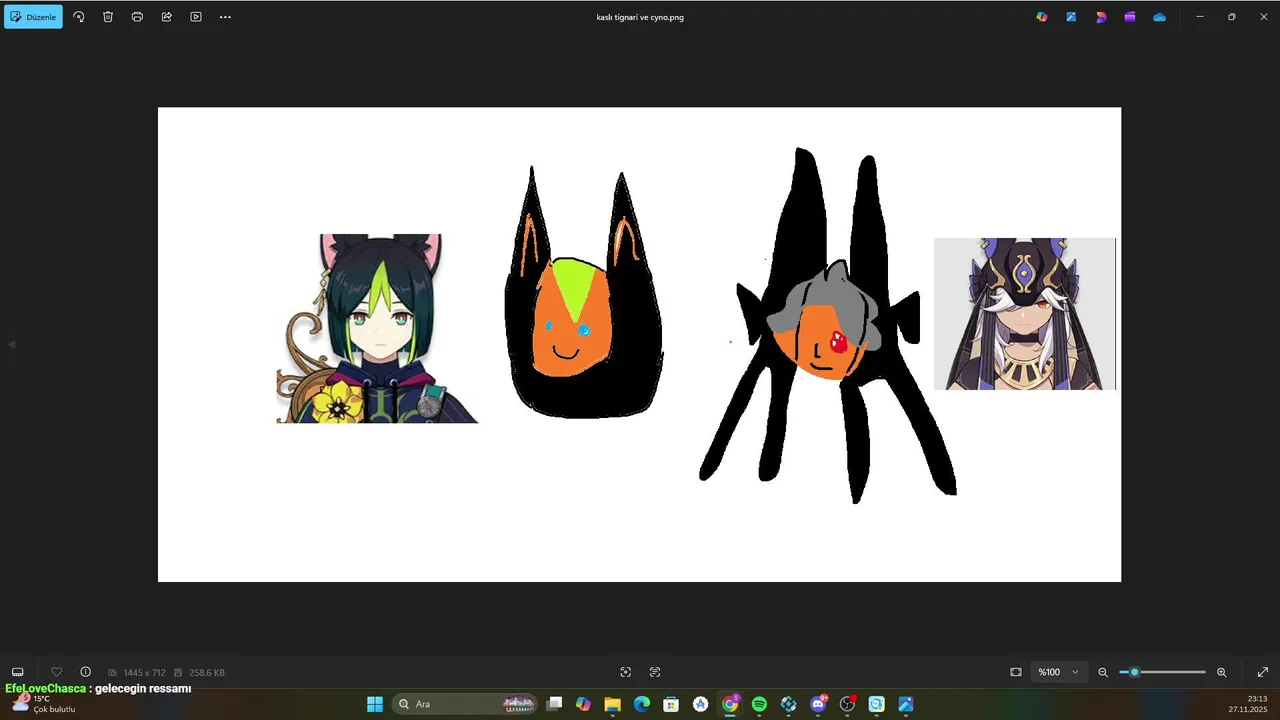Click the file name kaslı tignari ve cyno.png

[640, 17]
